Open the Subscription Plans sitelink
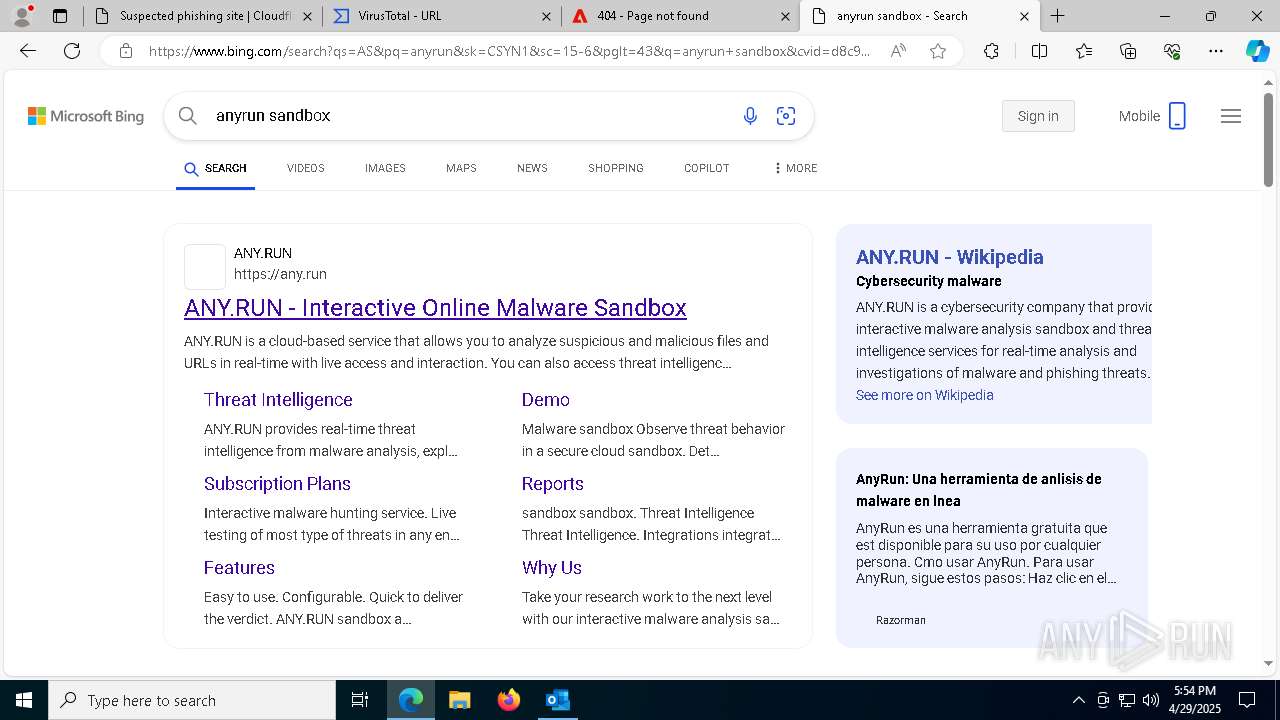The image size is (1280, 720). (x=277, y=483)
